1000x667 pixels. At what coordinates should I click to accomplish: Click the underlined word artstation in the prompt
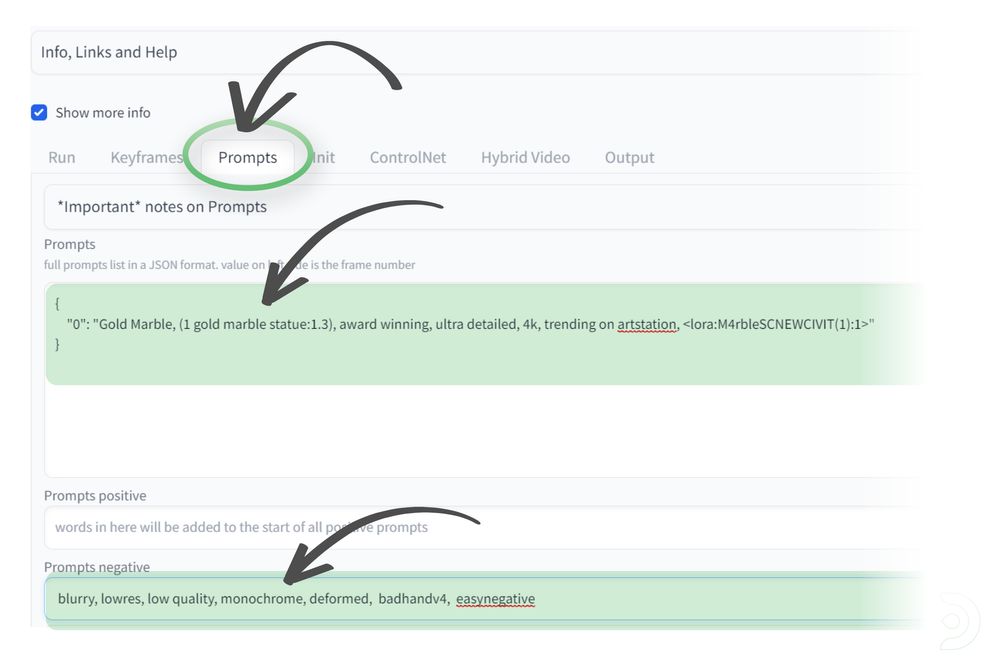click(x=647, y=324)
